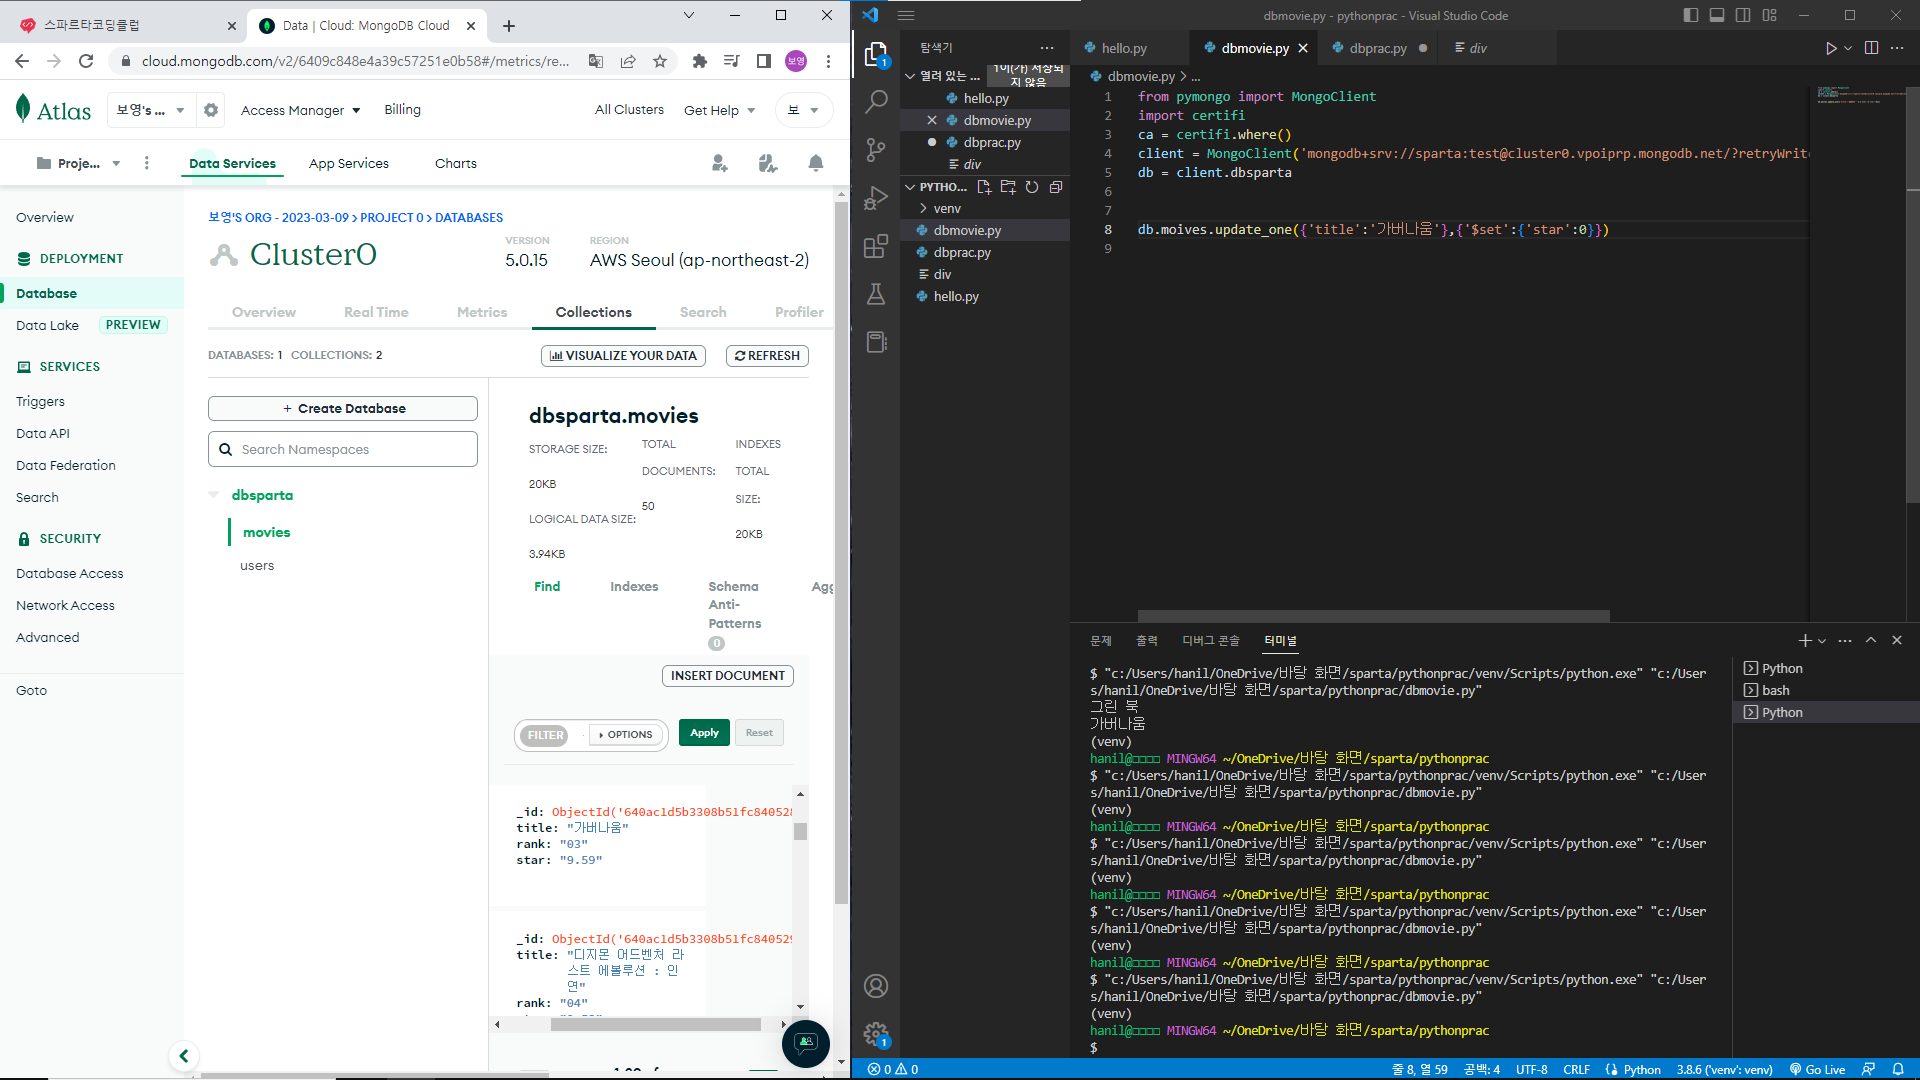The height and width of the screenshot is (1080, 1920).
Task: Open the Atlas project alerts bell
Action: point(816,163)
